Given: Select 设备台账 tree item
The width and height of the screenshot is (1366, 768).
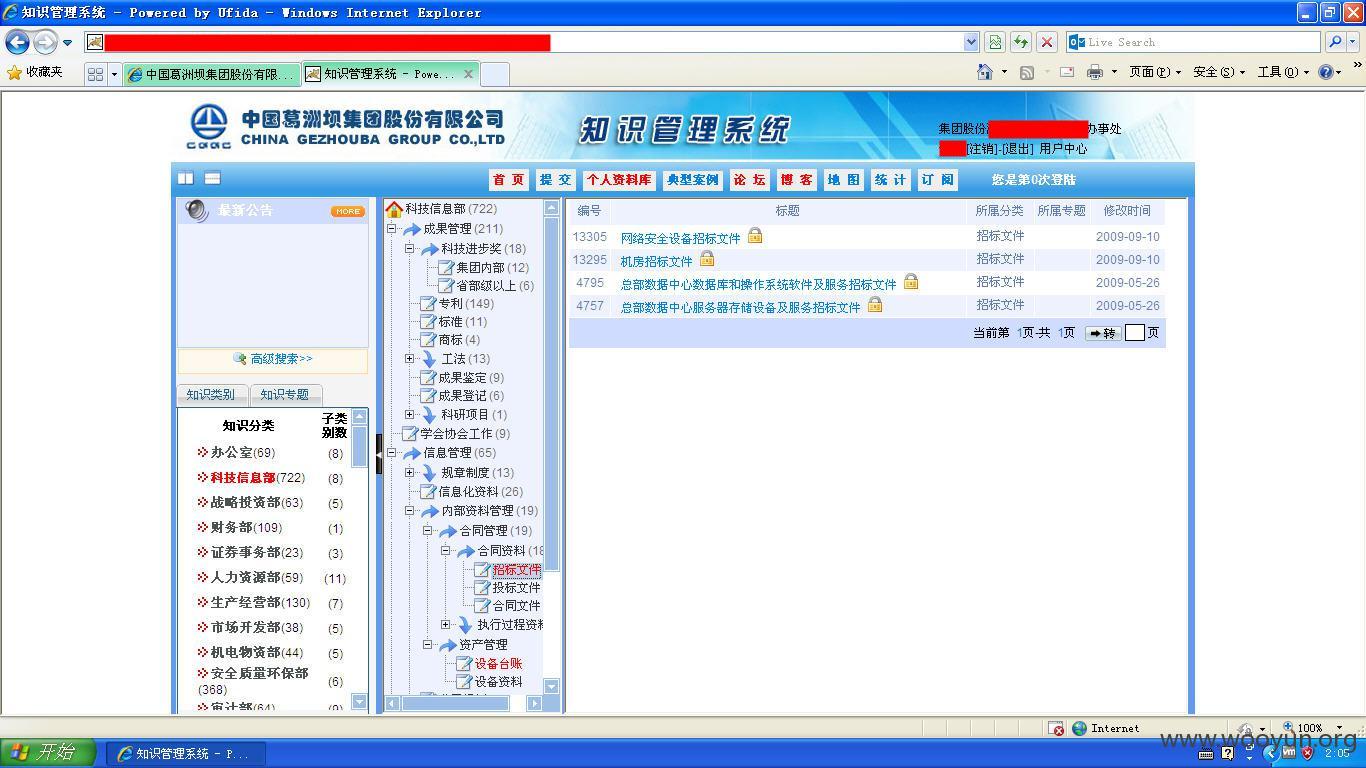Looking at the screenshot, I should click(x=498, y=663).
